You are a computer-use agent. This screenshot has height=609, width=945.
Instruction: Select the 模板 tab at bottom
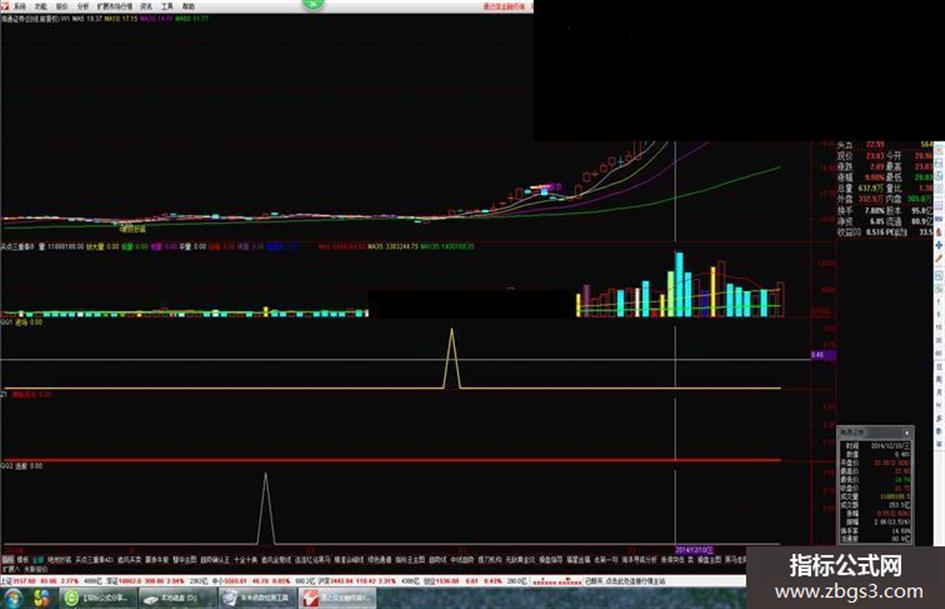coord(23,560)
